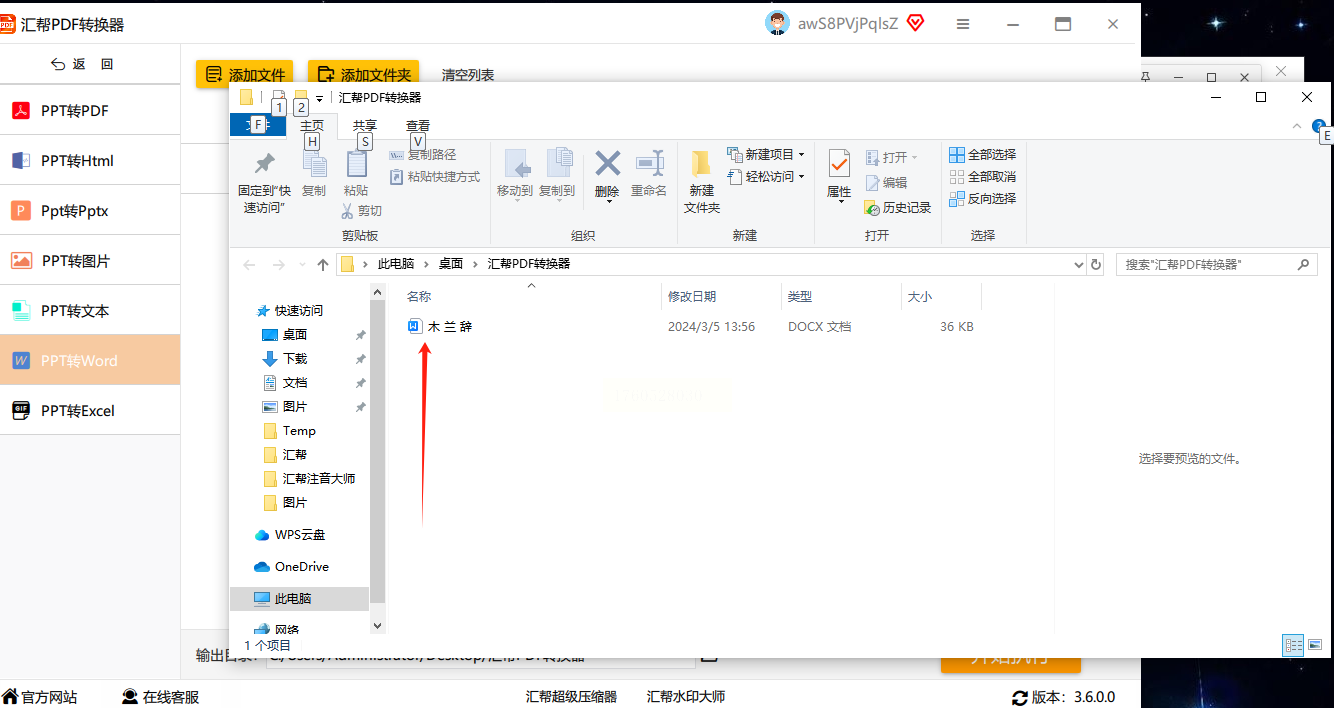Screen dimensions: 1334x708
Task: Click the Explorer help question icon
Action: tap(1319, 126)
